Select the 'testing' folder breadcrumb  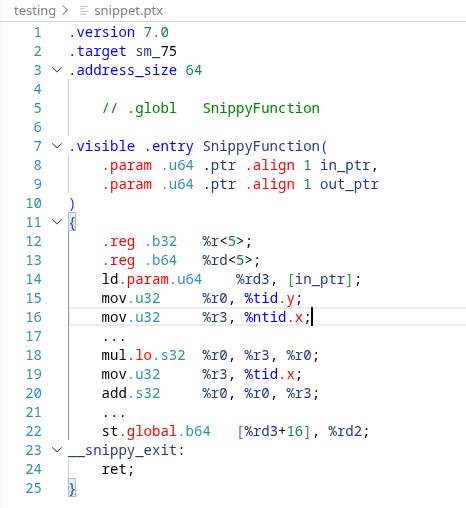point(35,11)
